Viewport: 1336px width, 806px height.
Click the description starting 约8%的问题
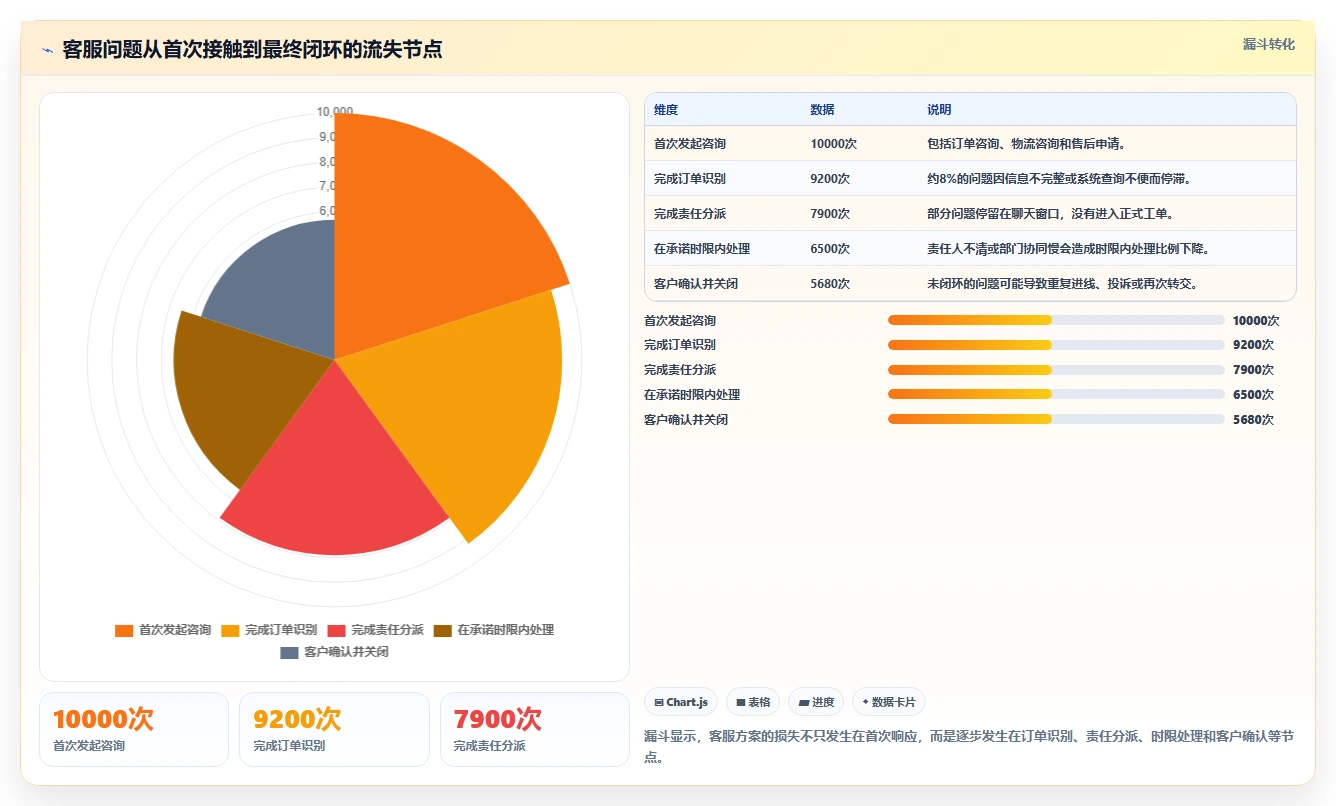pos(1059,179)
